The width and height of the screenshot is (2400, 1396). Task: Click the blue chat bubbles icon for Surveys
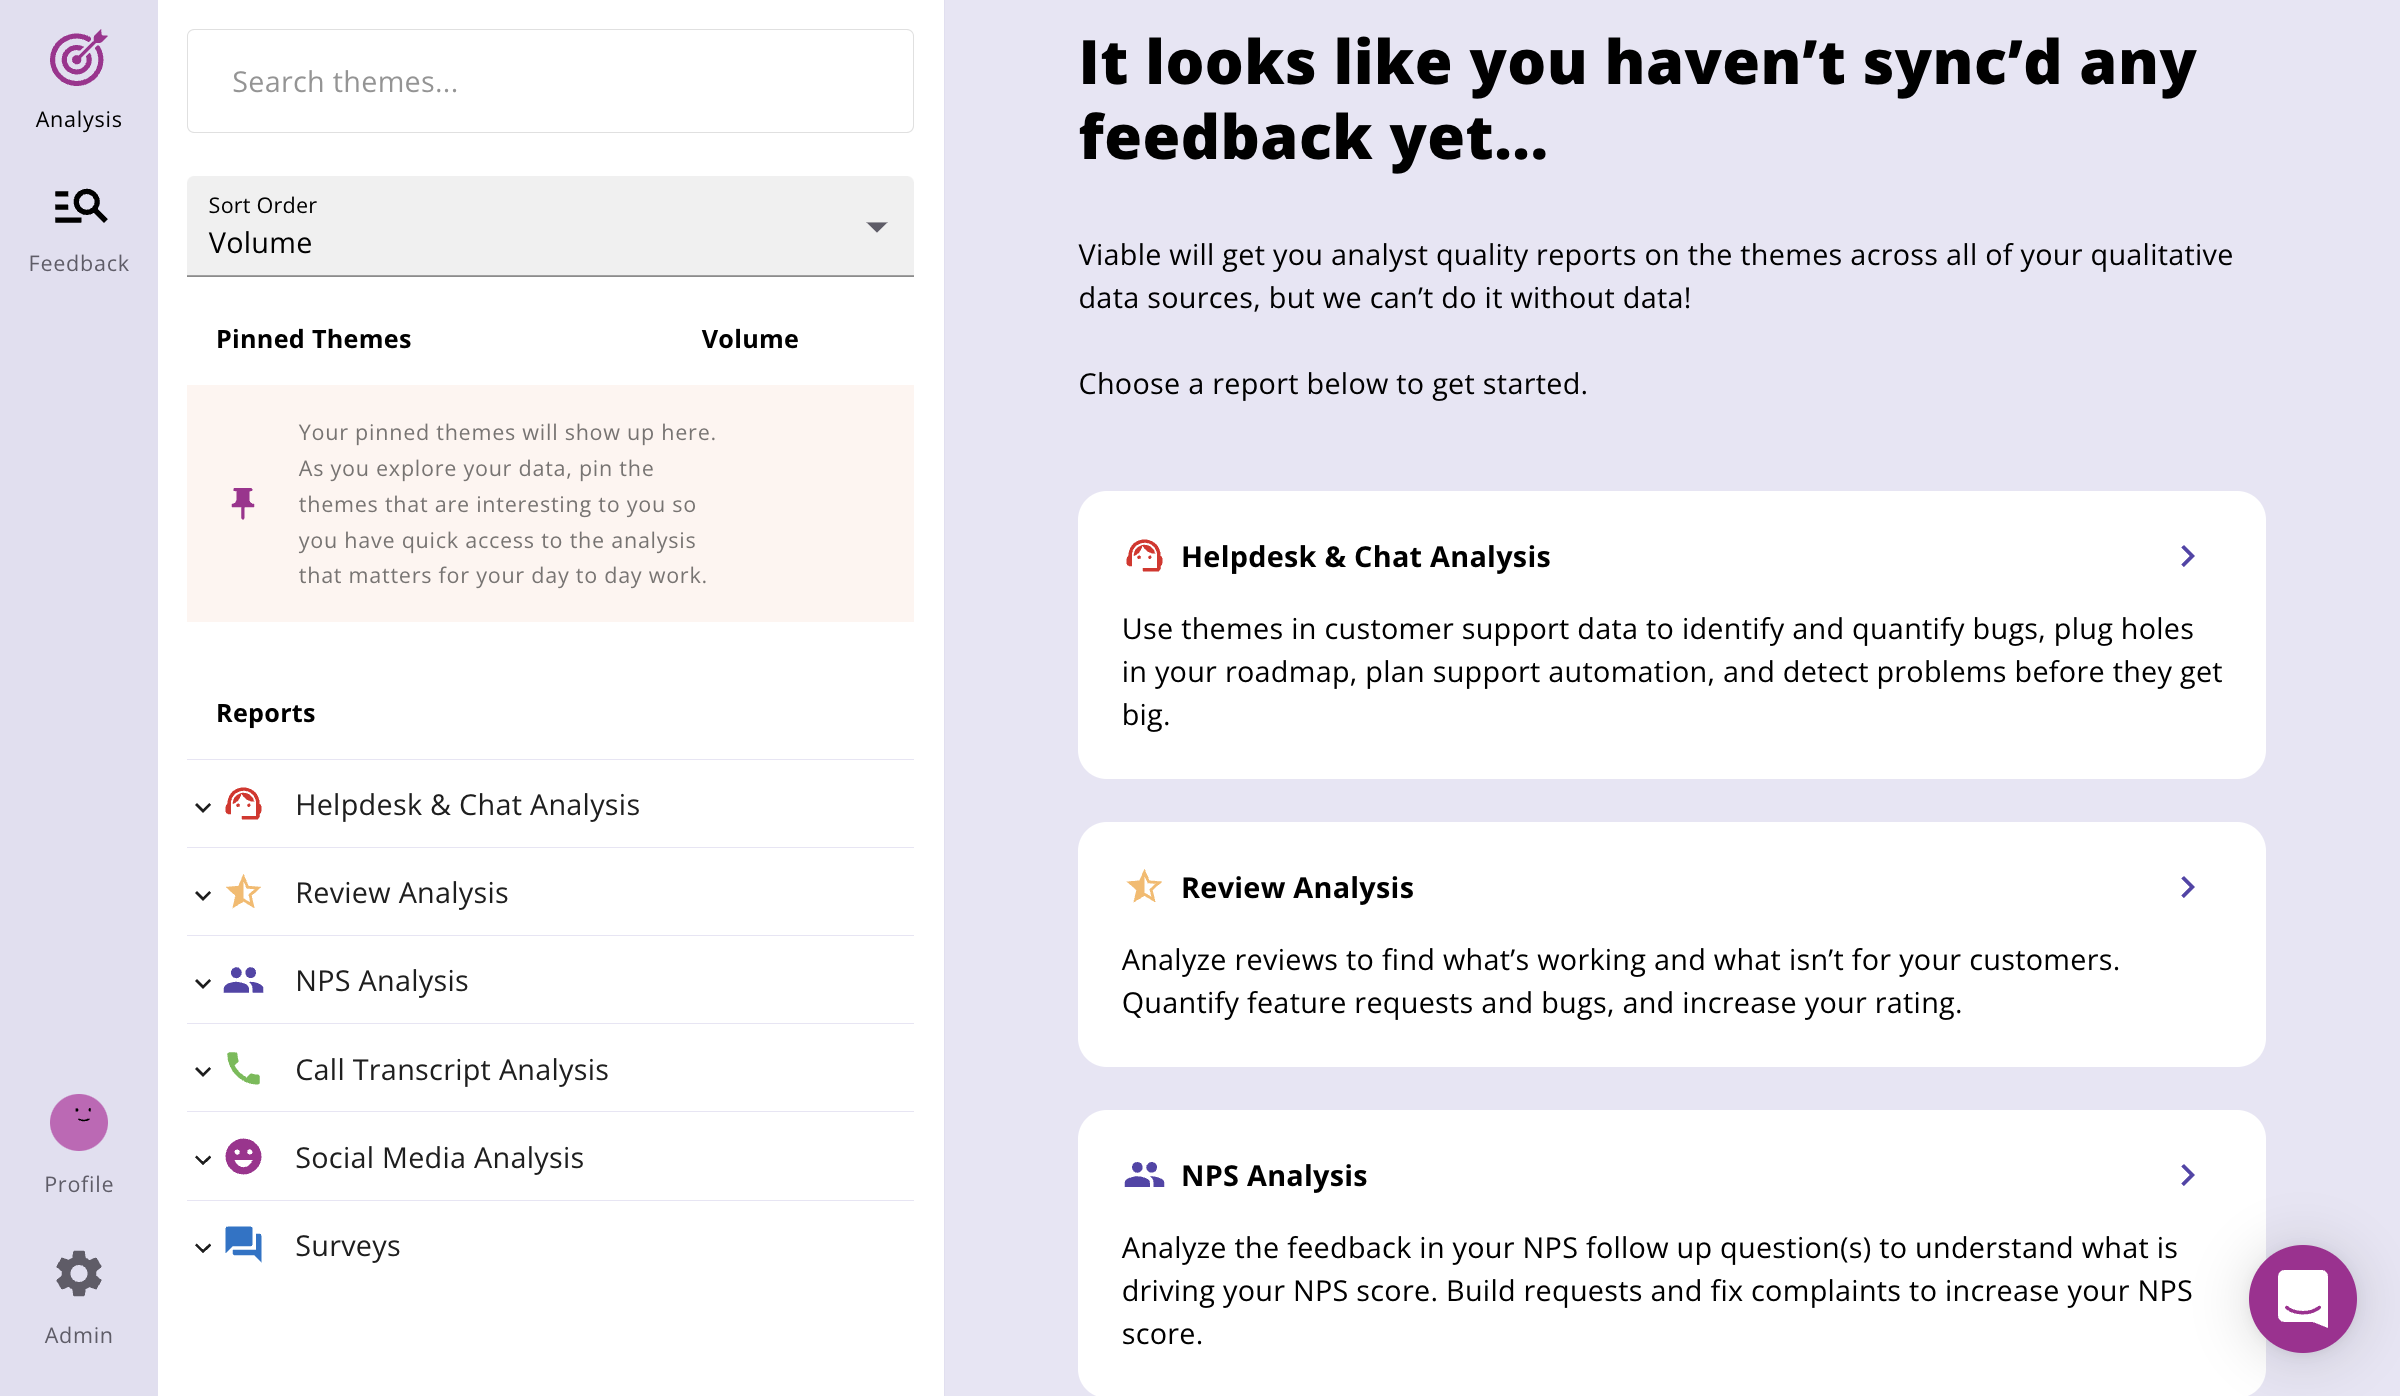(243, 1245)
